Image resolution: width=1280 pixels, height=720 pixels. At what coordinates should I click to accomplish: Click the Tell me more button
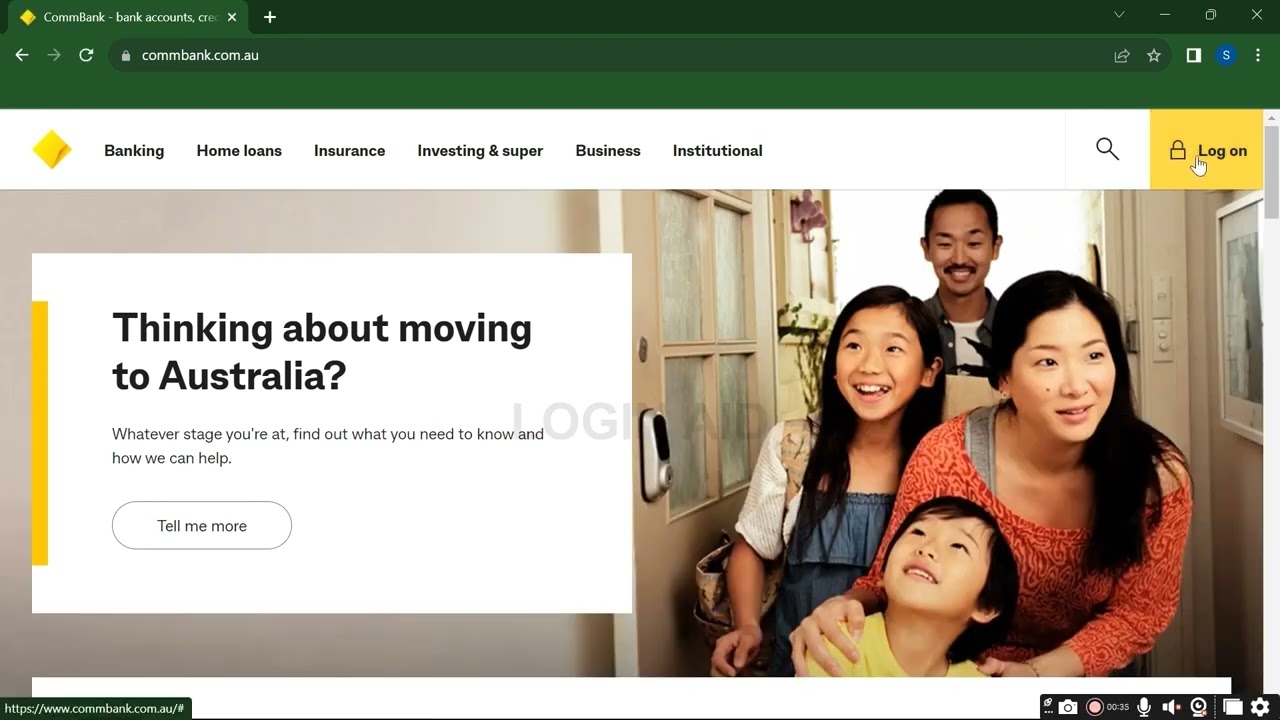(x=202, y=525)
